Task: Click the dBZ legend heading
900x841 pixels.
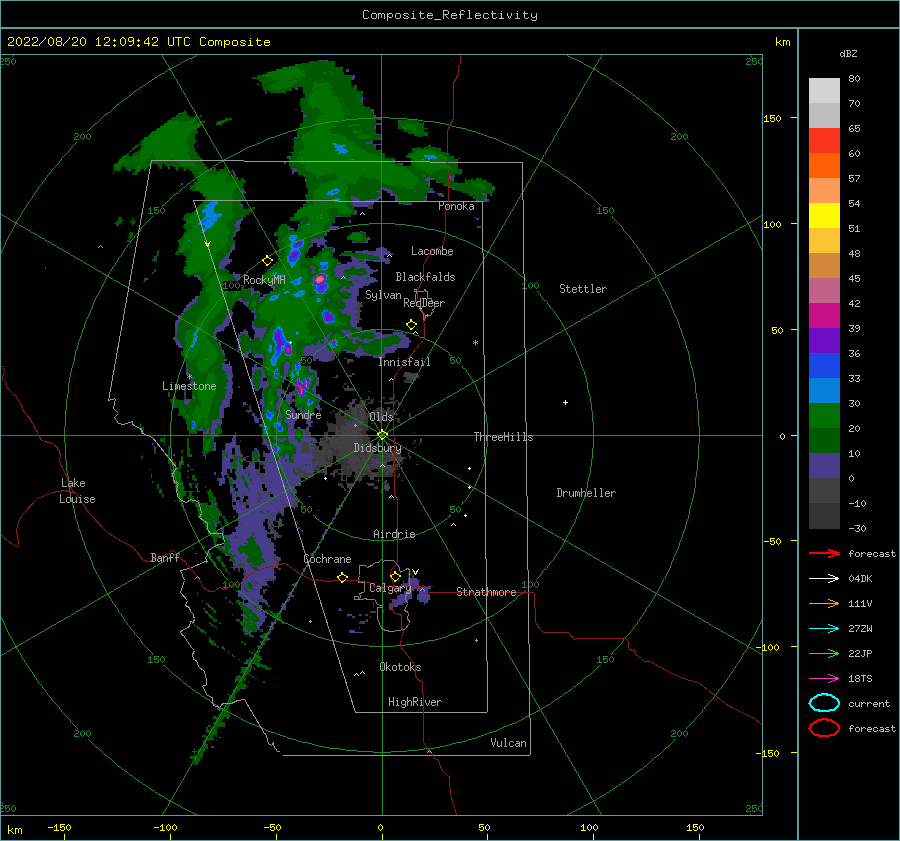Action: tap(848, 53)
